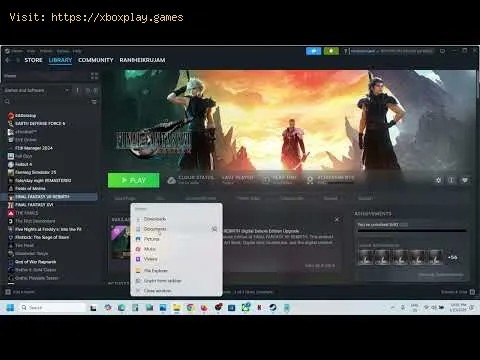Viewport: 480px width, 360px height.
Task: Dismiss the DLC upgrade banner
Action: (x=337, y=219)
